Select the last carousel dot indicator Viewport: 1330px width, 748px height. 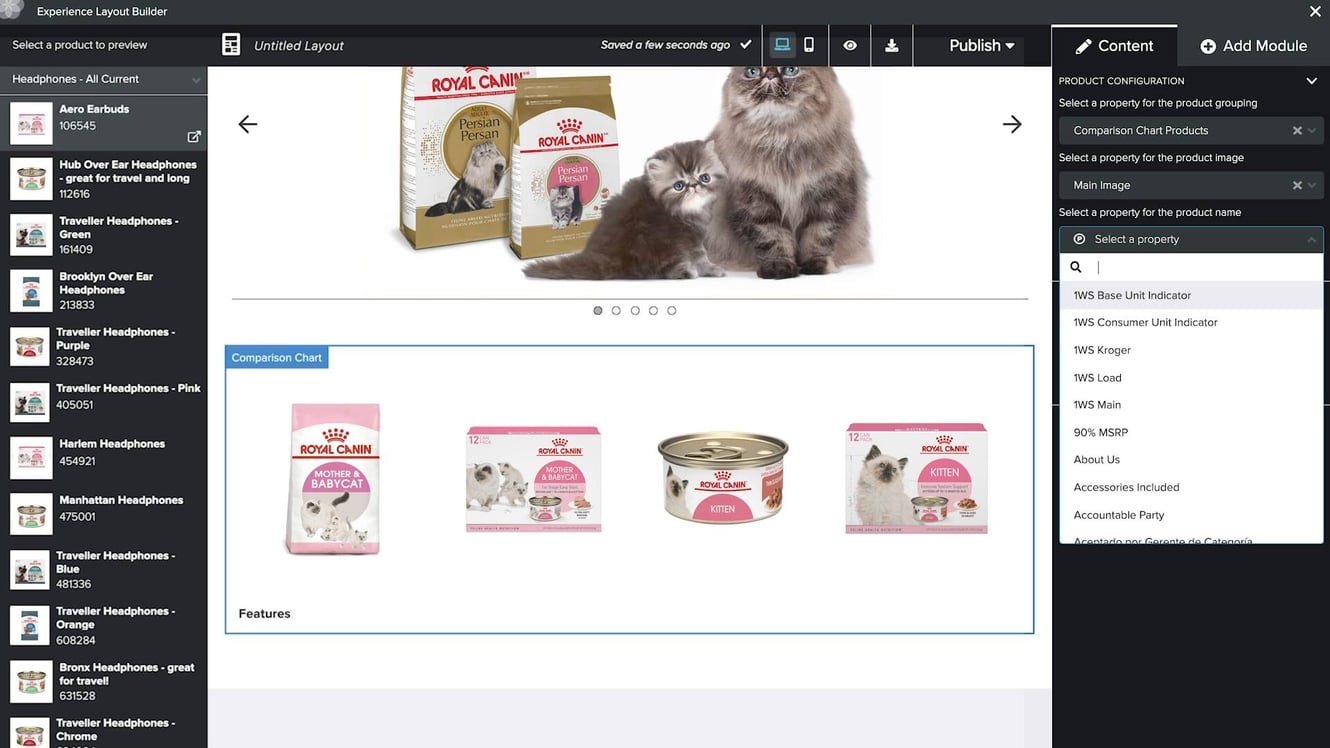pos(672,311)
